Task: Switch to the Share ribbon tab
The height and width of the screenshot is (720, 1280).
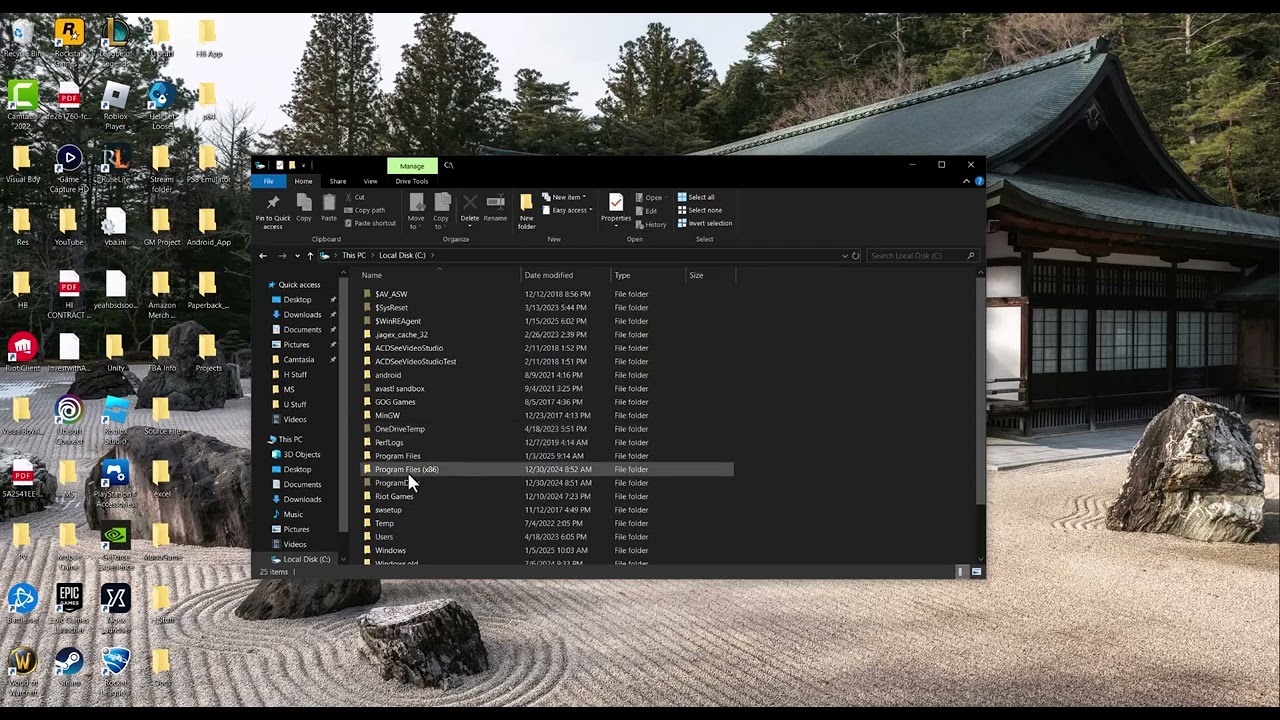Action: [338, 181]
